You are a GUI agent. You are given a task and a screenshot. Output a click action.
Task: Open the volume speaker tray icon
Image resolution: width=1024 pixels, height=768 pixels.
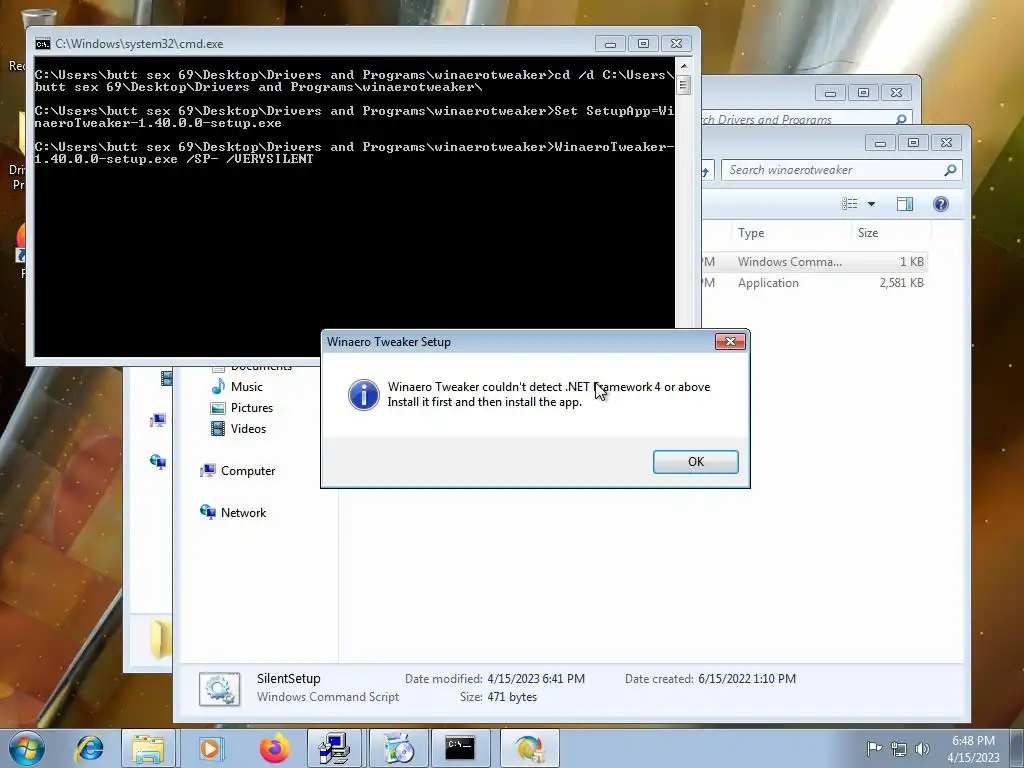click(922, 749)
